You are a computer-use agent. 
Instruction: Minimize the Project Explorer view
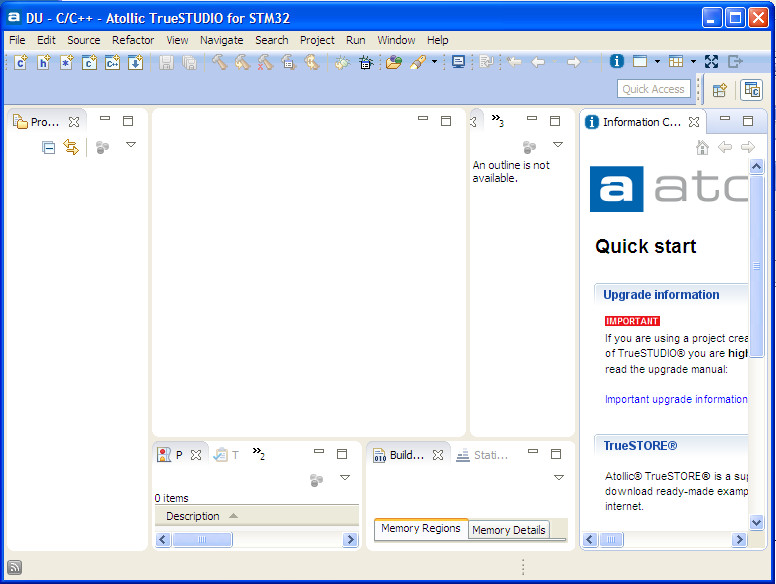(105, 119)
